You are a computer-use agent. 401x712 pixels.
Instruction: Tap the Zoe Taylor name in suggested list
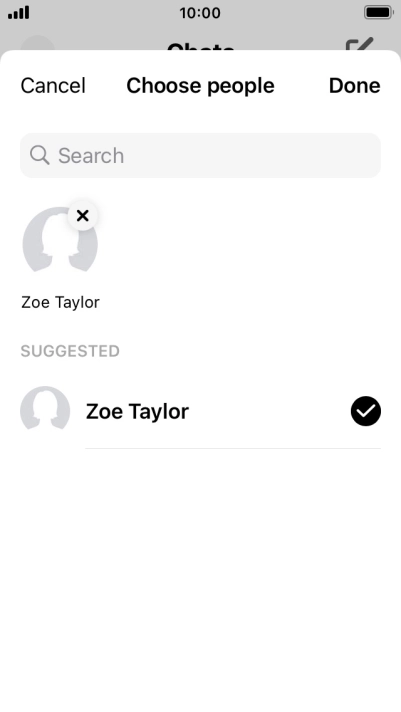pyautogui.click(x=137, y=411)
